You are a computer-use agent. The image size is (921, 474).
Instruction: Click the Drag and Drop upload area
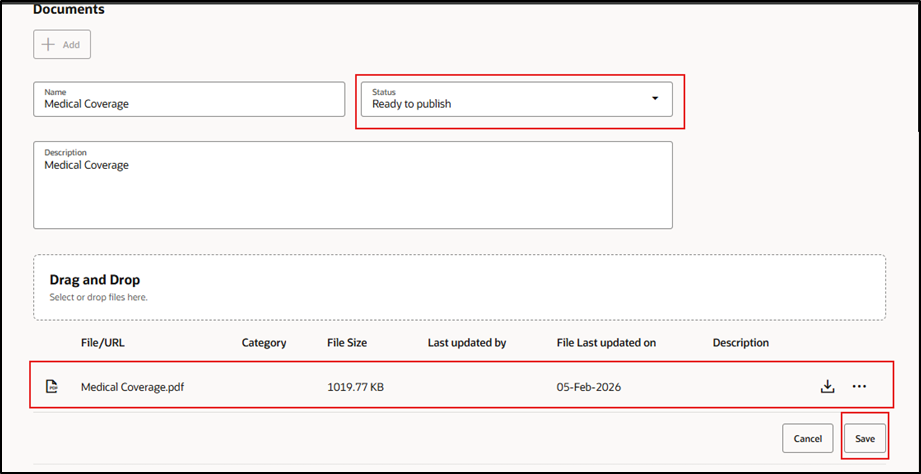459,287
